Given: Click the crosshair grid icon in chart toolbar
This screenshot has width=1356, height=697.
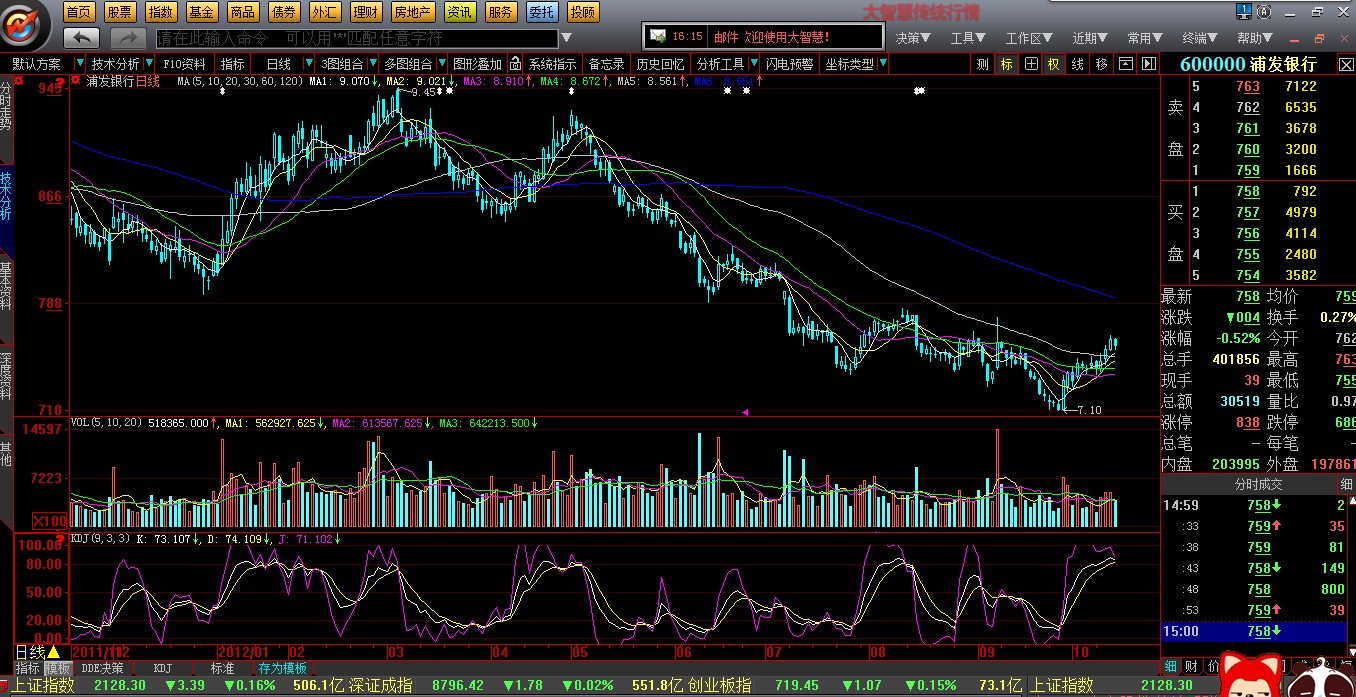Looking at the screenshot, I should tap(1031, 64).
